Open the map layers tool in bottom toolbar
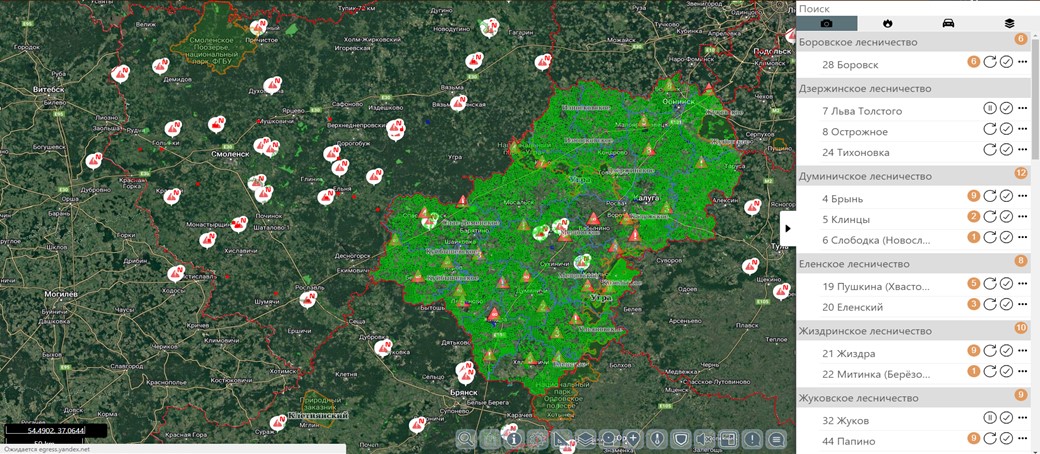Viewport: 1040px width, 454px height. coord(586,438)
